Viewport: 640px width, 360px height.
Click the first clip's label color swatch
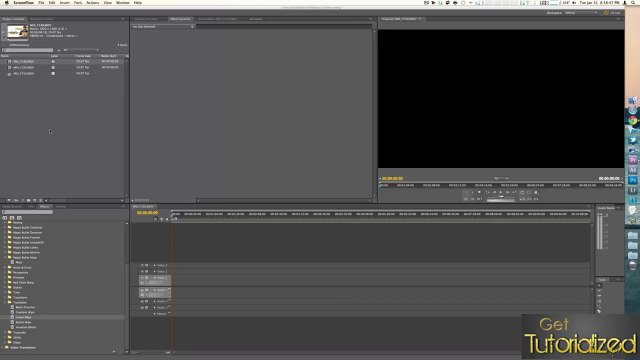point(53,62)
